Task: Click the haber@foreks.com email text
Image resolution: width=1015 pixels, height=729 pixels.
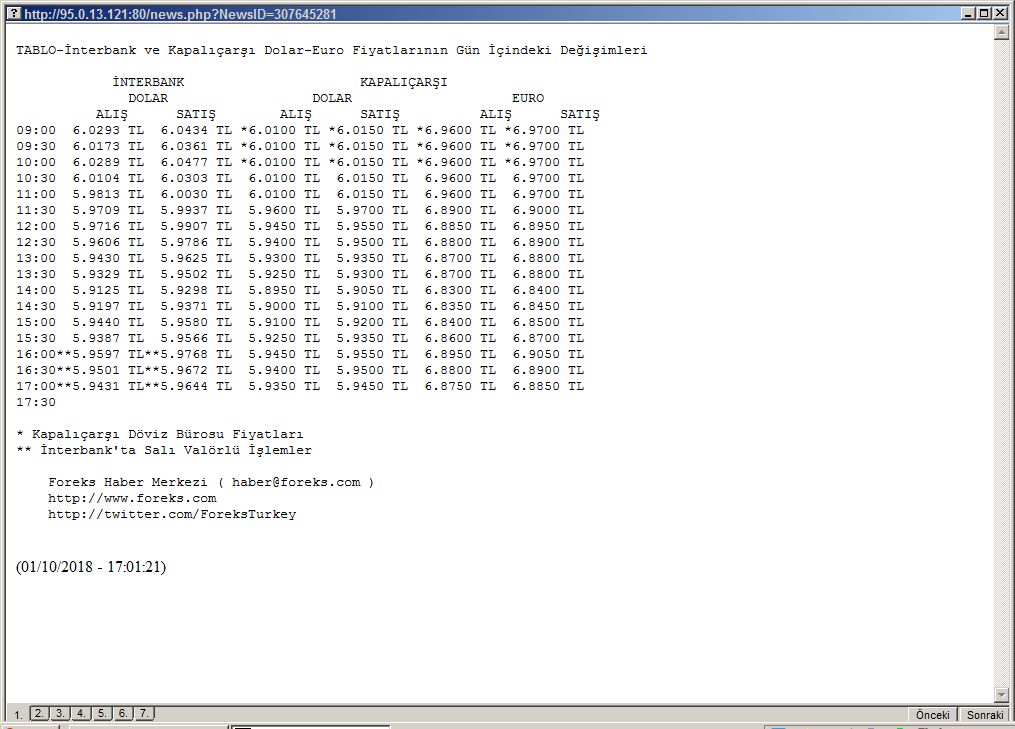Action: tap(296, 482)
